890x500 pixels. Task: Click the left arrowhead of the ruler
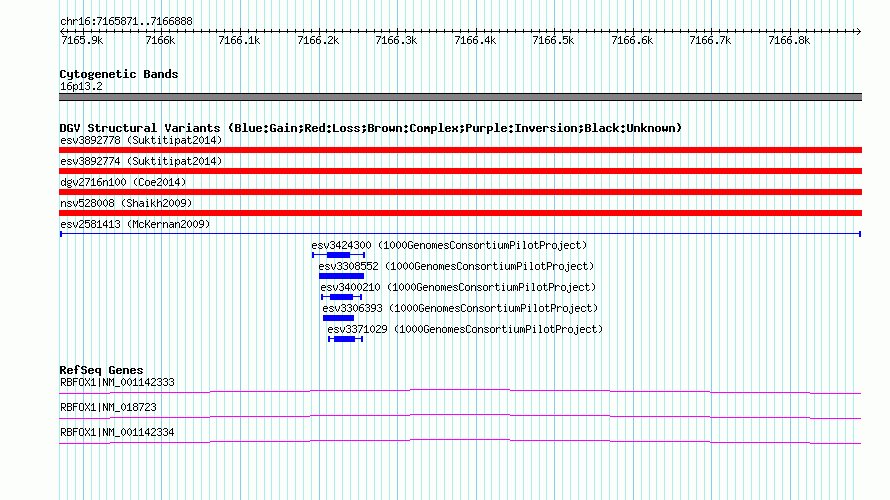pos(62,31)
